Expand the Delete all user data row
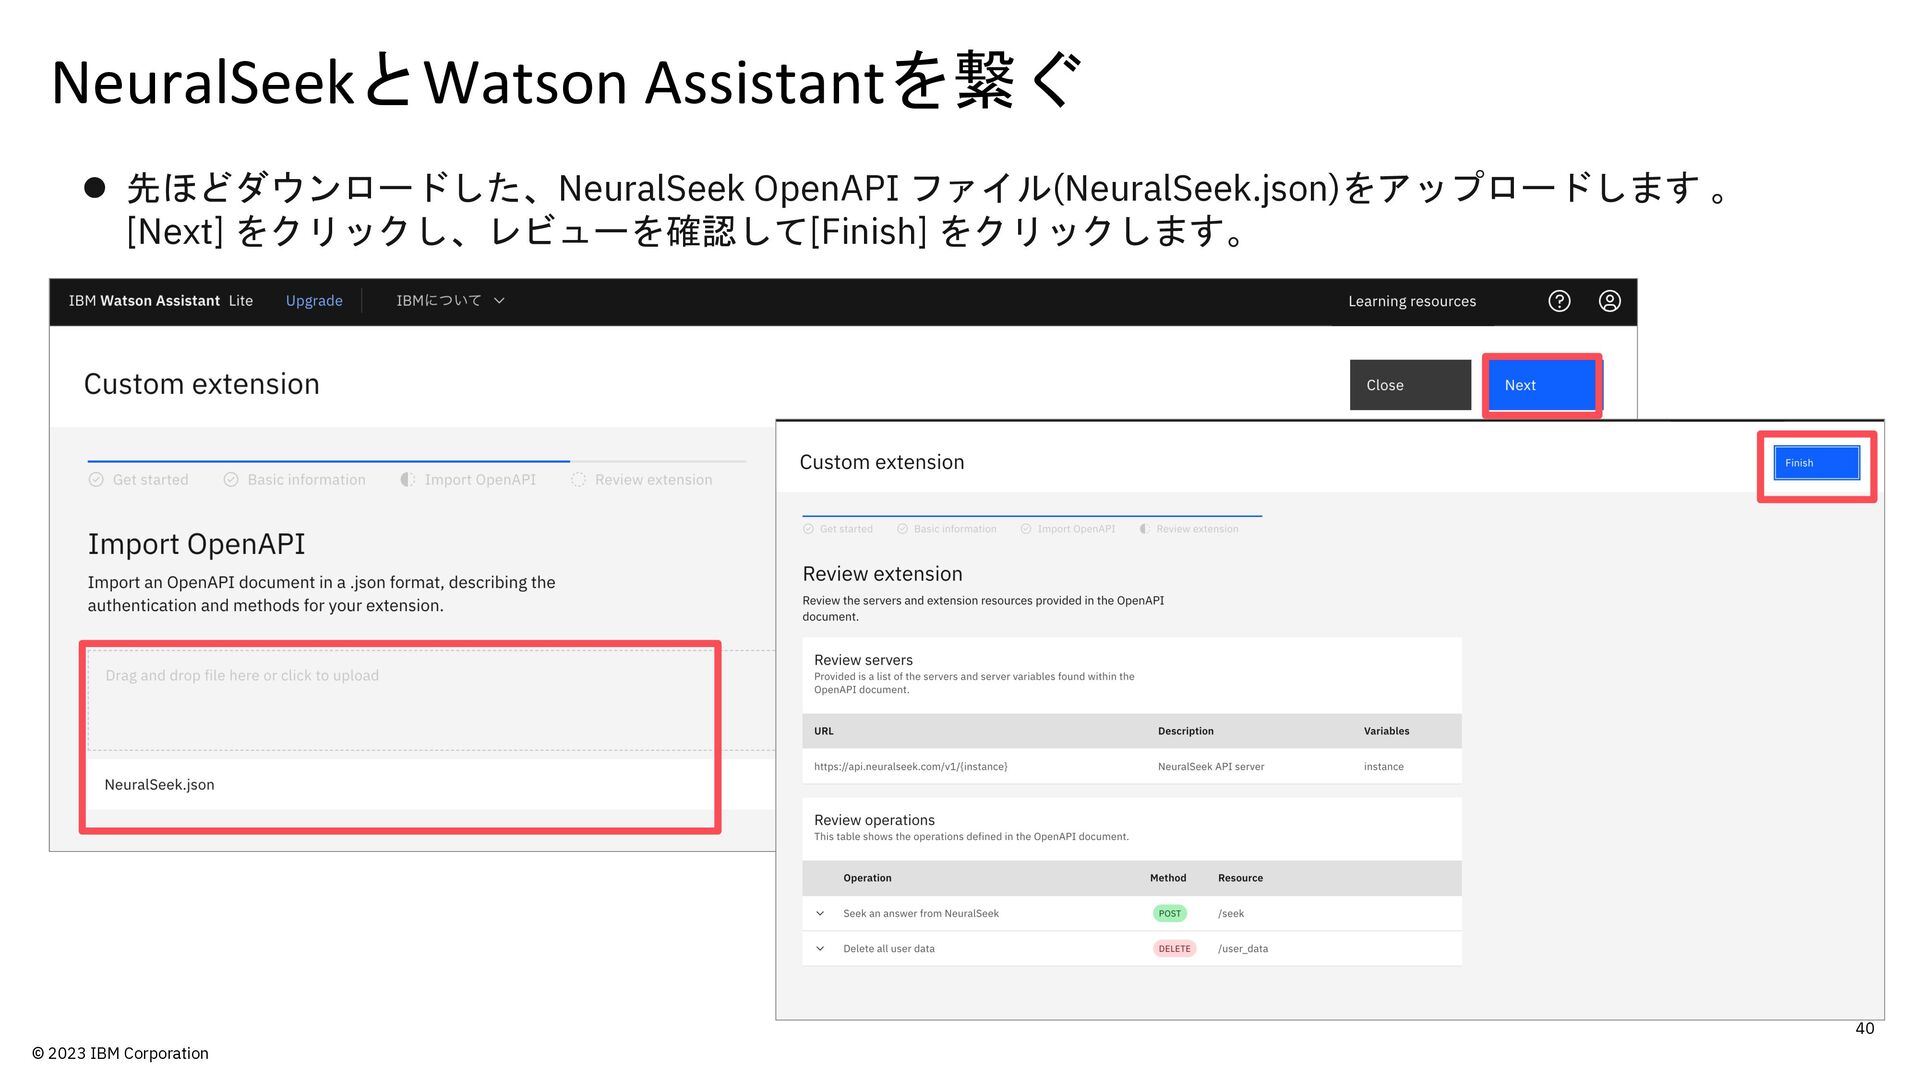Screen dimensions: 1920x1080 pos(820,949)
